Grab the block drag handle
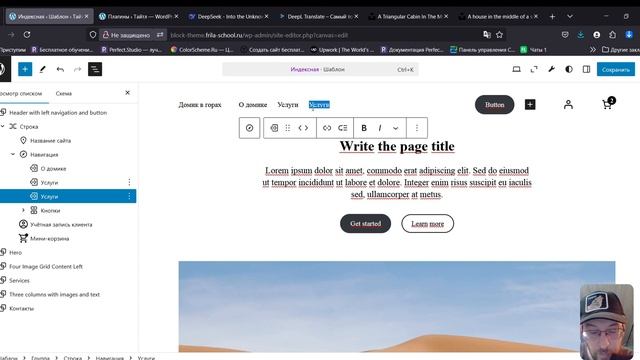Screen dimensions: 640x360 pyautogui.click(x=288, y=128)
